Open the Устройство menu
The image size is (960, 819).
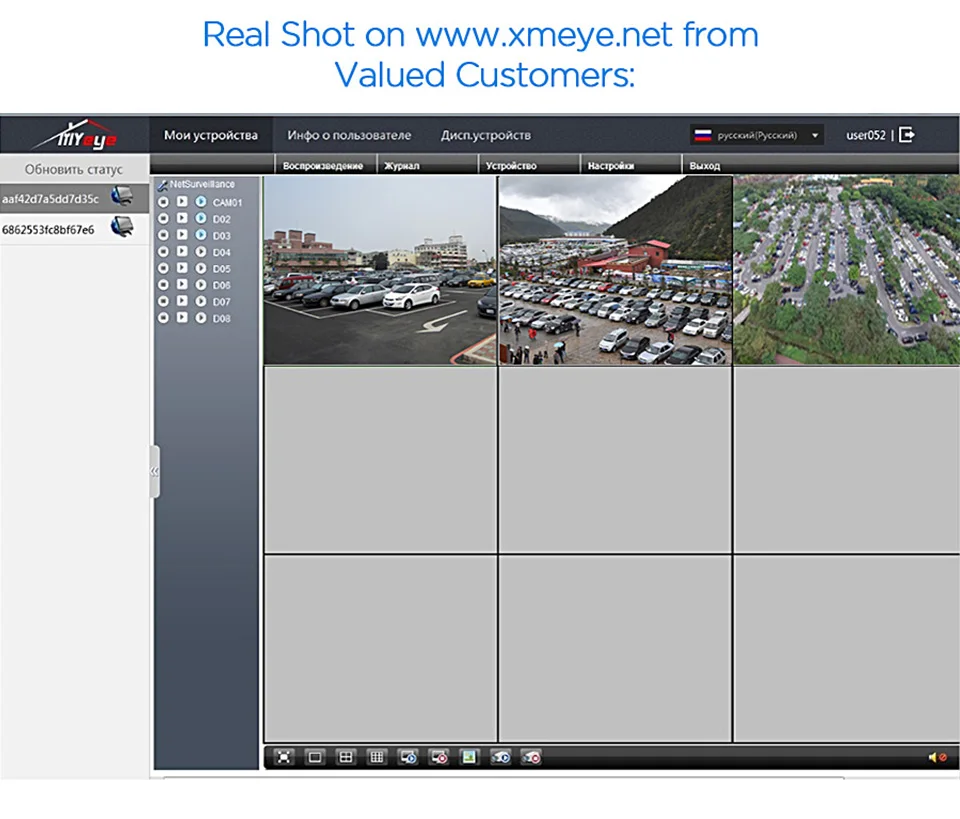coord(511,165)
